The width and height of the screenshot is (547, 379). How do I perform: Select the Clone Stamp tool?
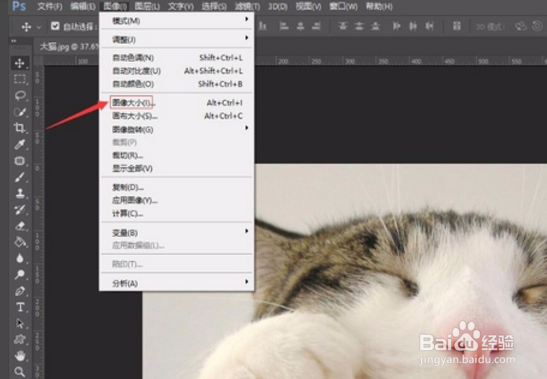(20, 193)
